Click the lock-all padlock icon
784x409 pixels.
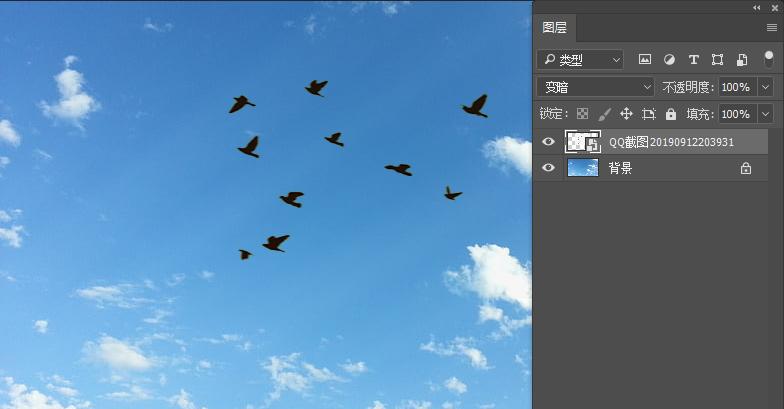pyautogui.click(x=671, y=114)
